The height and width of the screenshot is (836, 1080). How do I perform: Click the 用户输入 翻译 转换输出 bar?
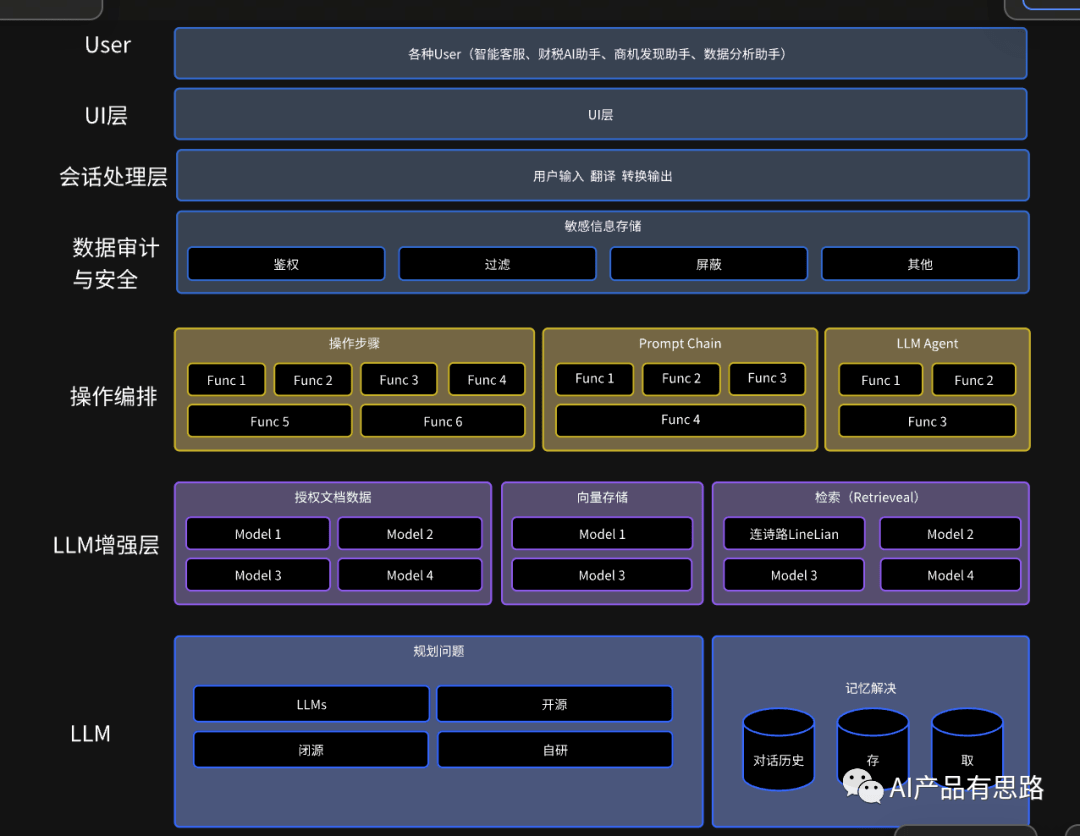[603, 176]
